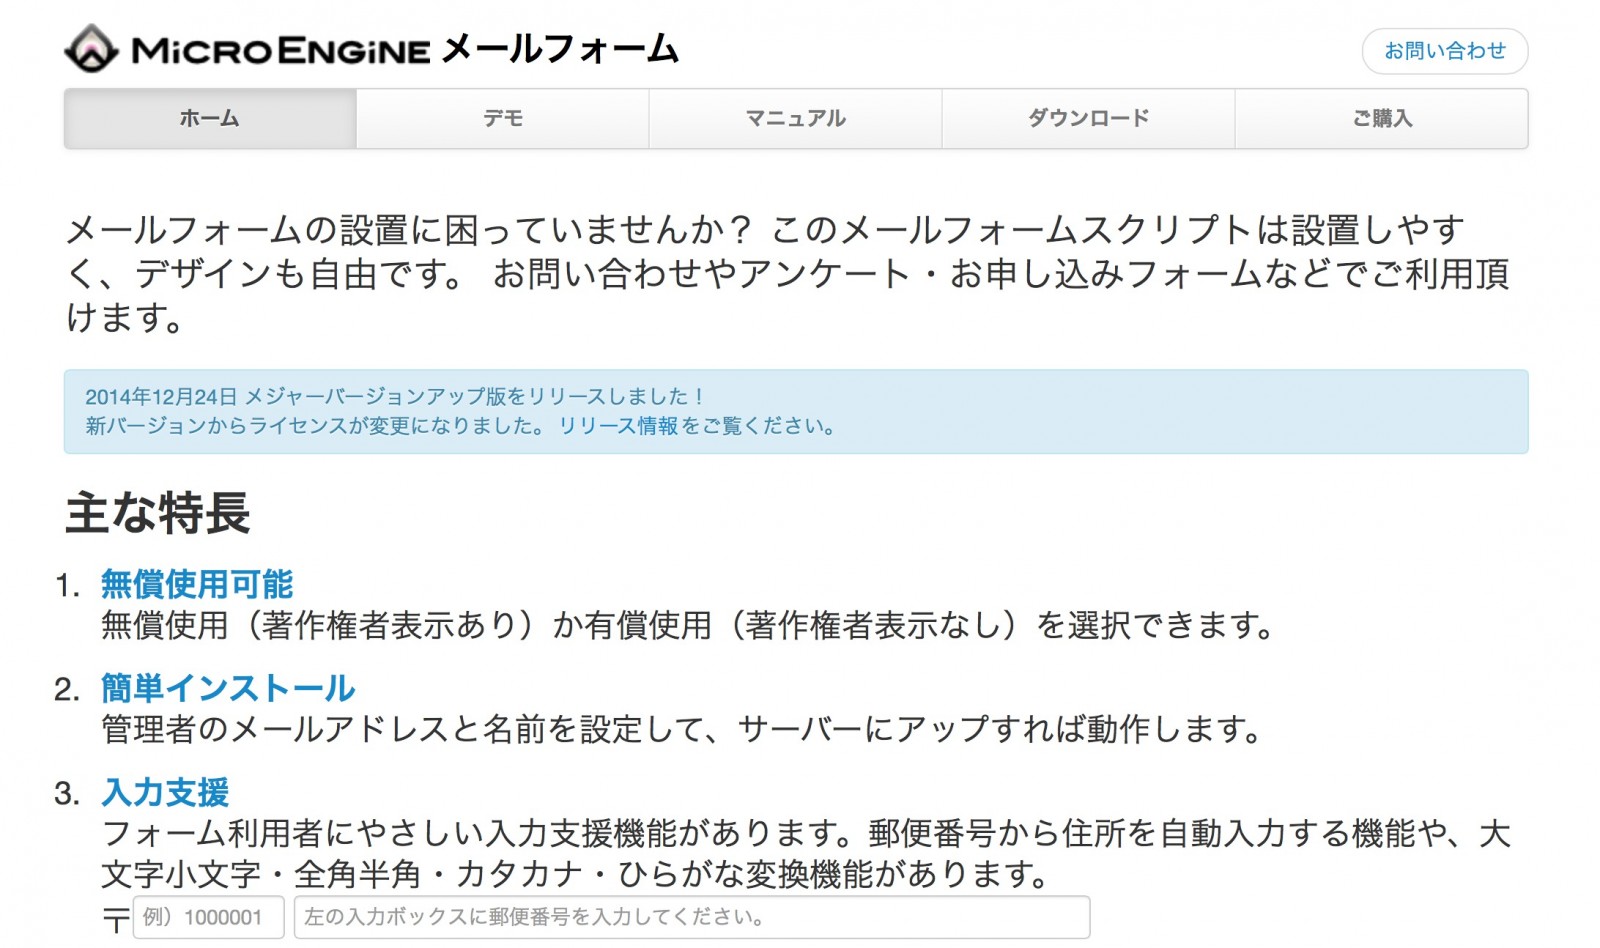
Task: Click the 簡単インストール heading link
Action: coord(228,688)
